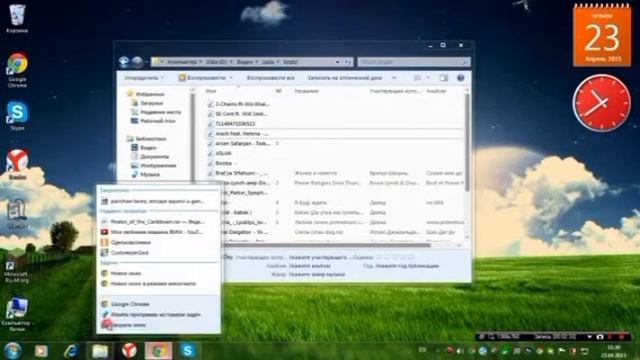The height and width of the screenshot is (360, 640).
Task: Unpin this program from taskbar entry
Action: pos(157,315)
